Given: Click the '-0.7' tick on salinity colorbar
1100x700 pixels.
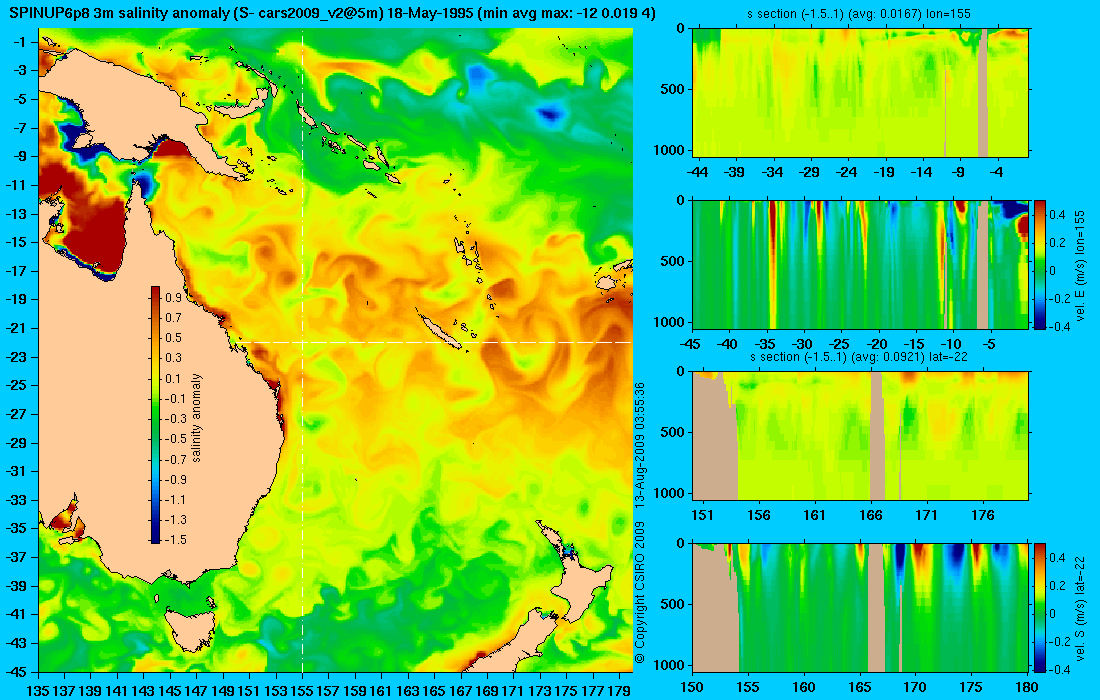Looking at the screenshot, I should click(175, 459).
